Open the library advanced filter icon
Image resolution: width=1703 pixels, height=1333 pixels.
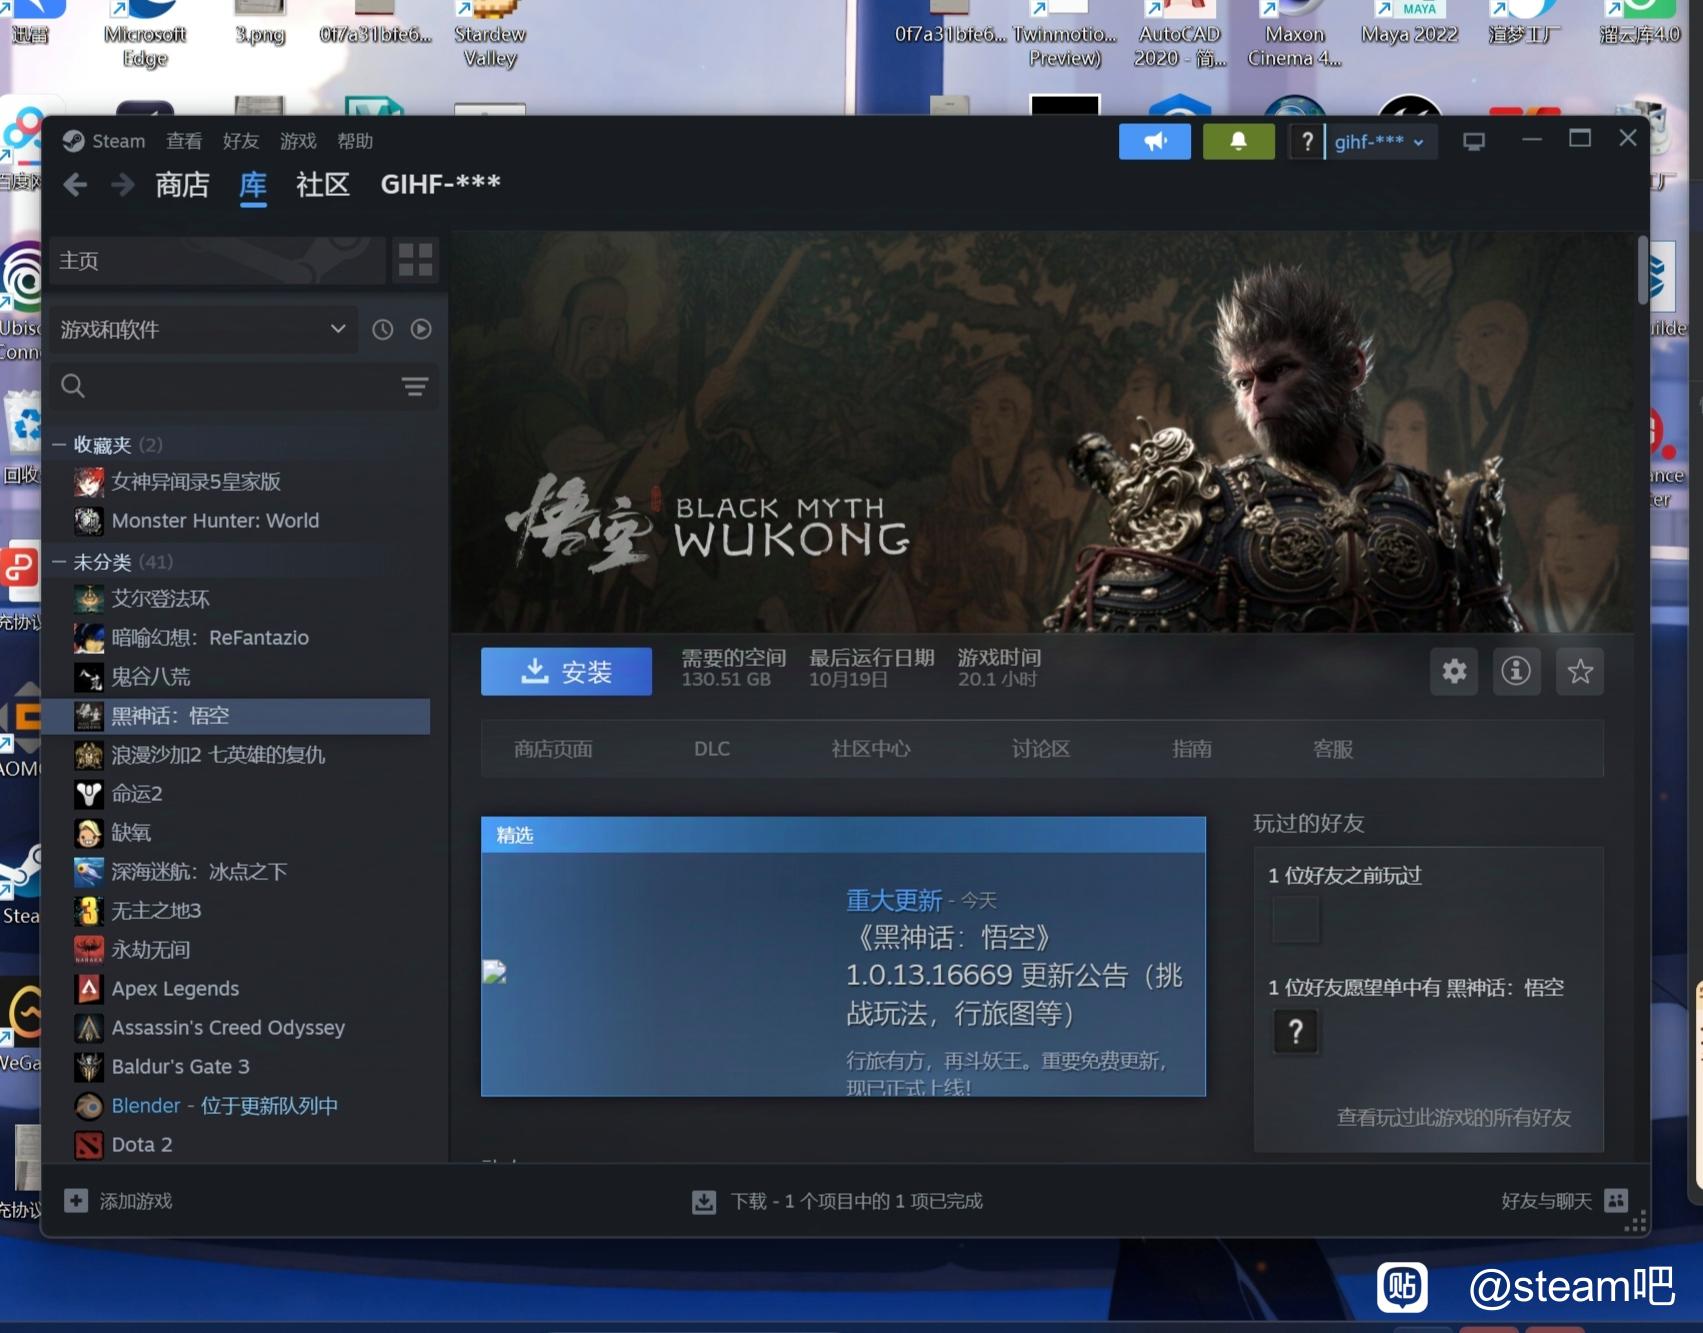pyautogui.click(x=414, y=386)
